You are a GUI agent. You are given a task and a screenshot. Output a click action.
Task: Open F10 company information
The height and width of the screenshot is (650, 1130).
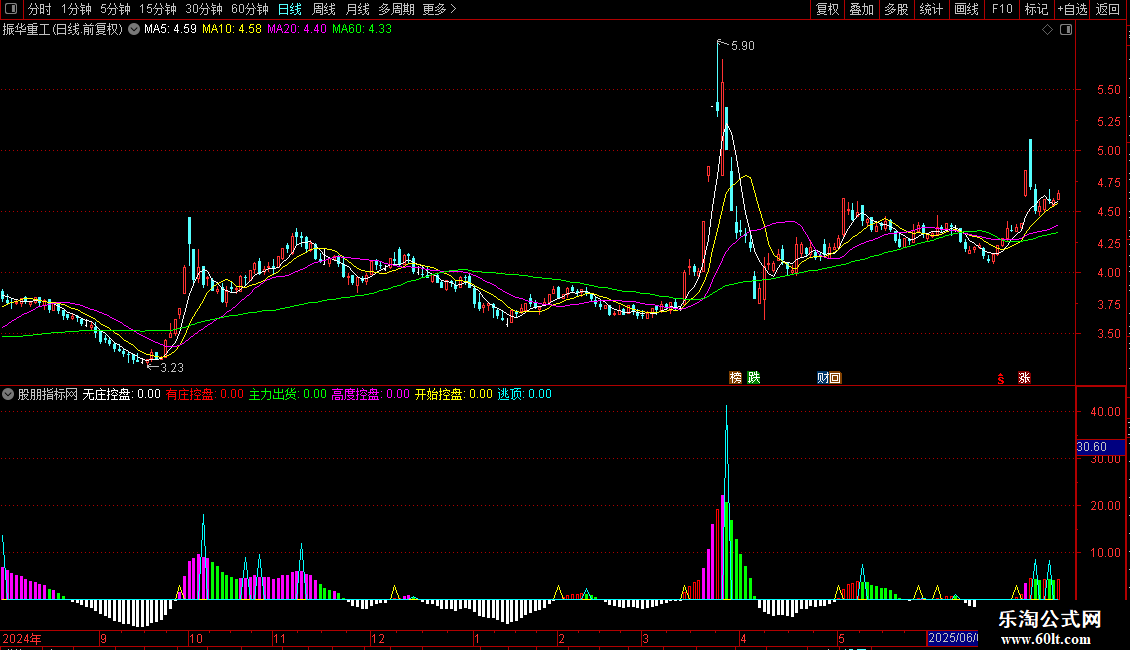coord(1002,9)
